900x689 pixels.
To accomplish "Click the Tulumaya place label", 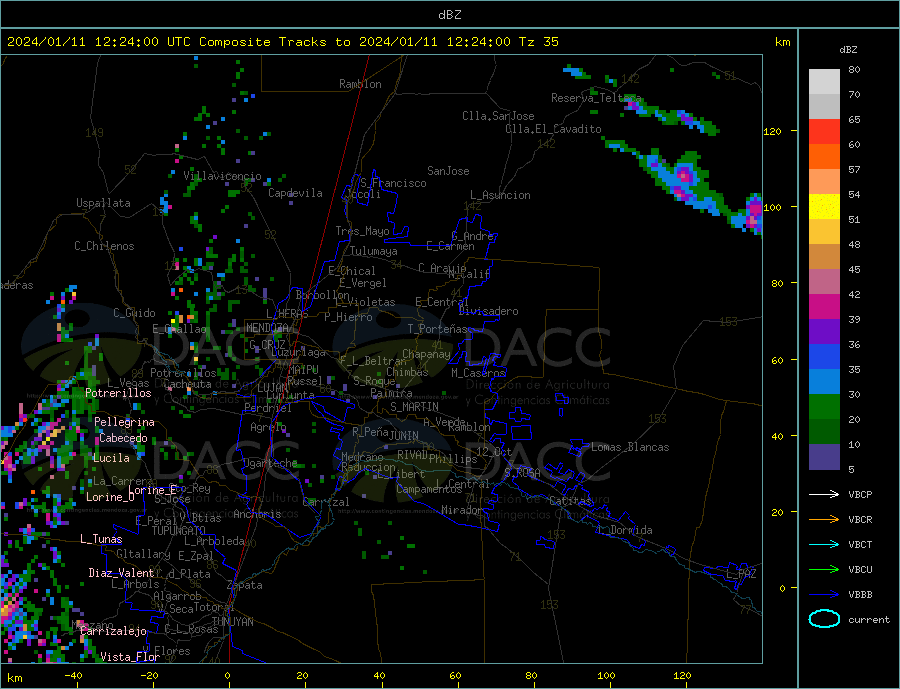I will (374, 251).
